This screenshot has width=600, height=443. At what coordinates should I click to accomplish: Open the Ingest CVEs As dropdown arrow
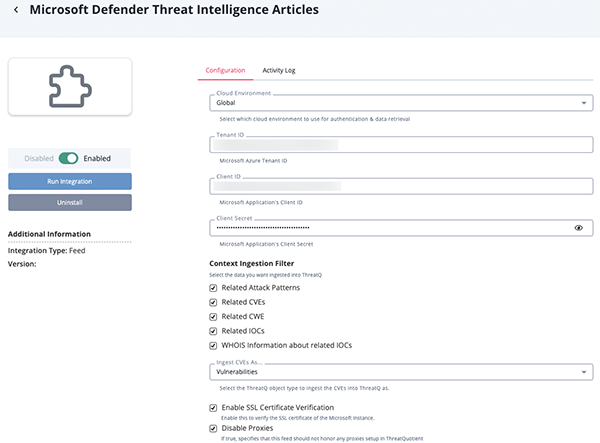pos(584,372)
